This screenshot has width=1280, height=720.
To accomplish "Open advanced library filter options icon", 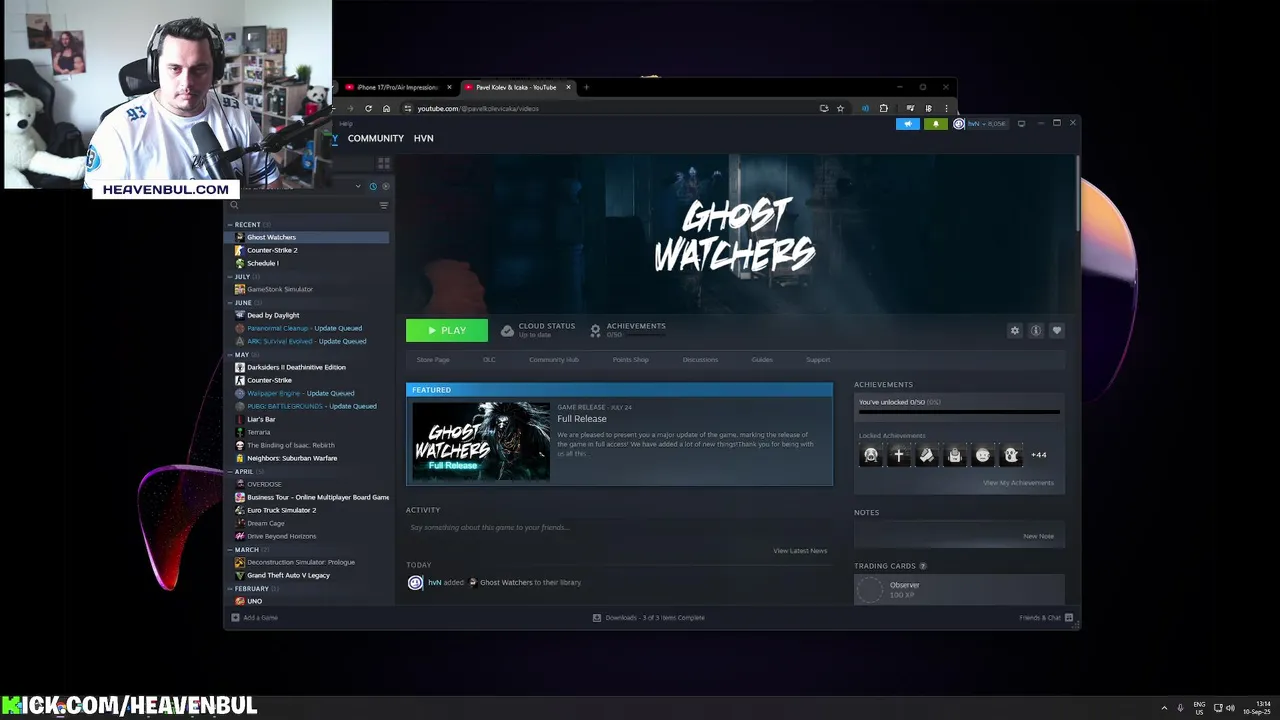I will 384,205.
